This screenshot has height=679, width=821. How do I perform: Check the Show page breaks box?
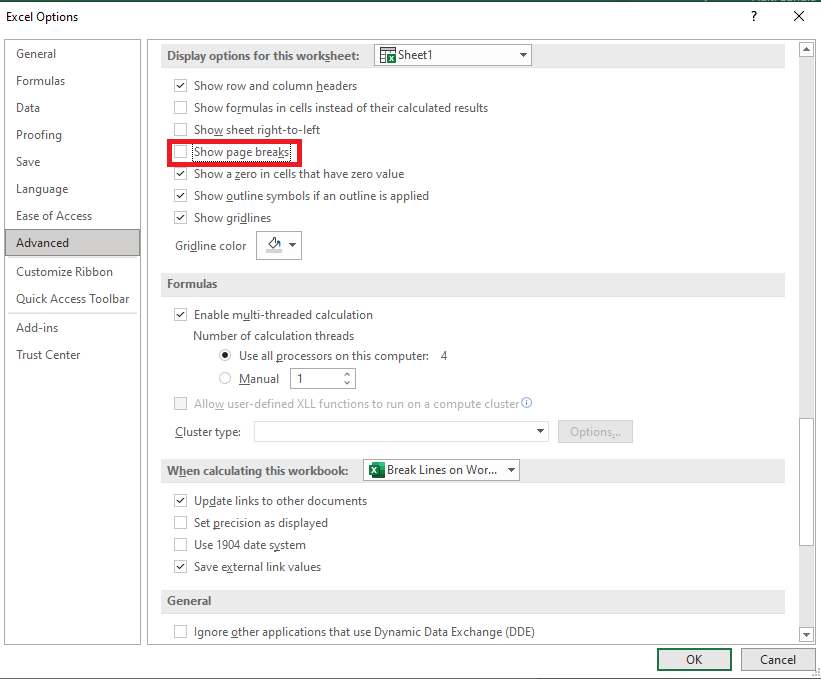point(181,152)
